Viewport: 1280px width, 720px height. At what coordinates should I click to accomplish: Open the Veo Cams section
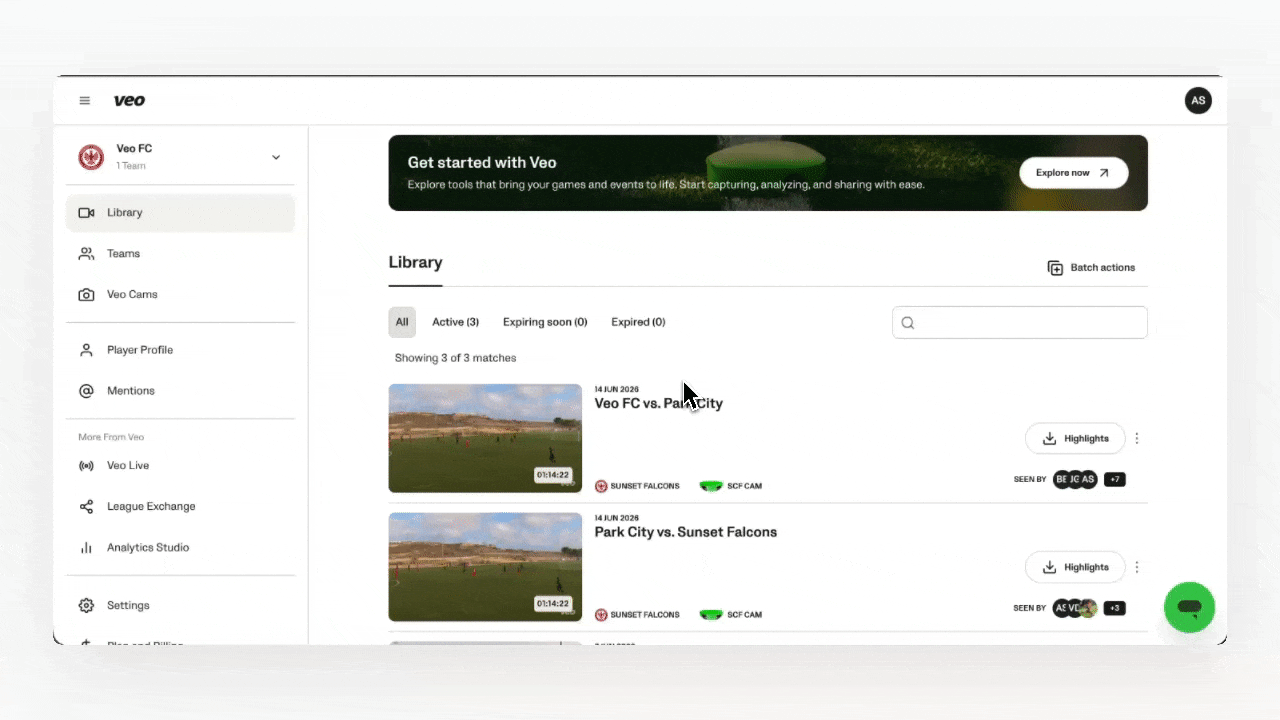[180, 295]
